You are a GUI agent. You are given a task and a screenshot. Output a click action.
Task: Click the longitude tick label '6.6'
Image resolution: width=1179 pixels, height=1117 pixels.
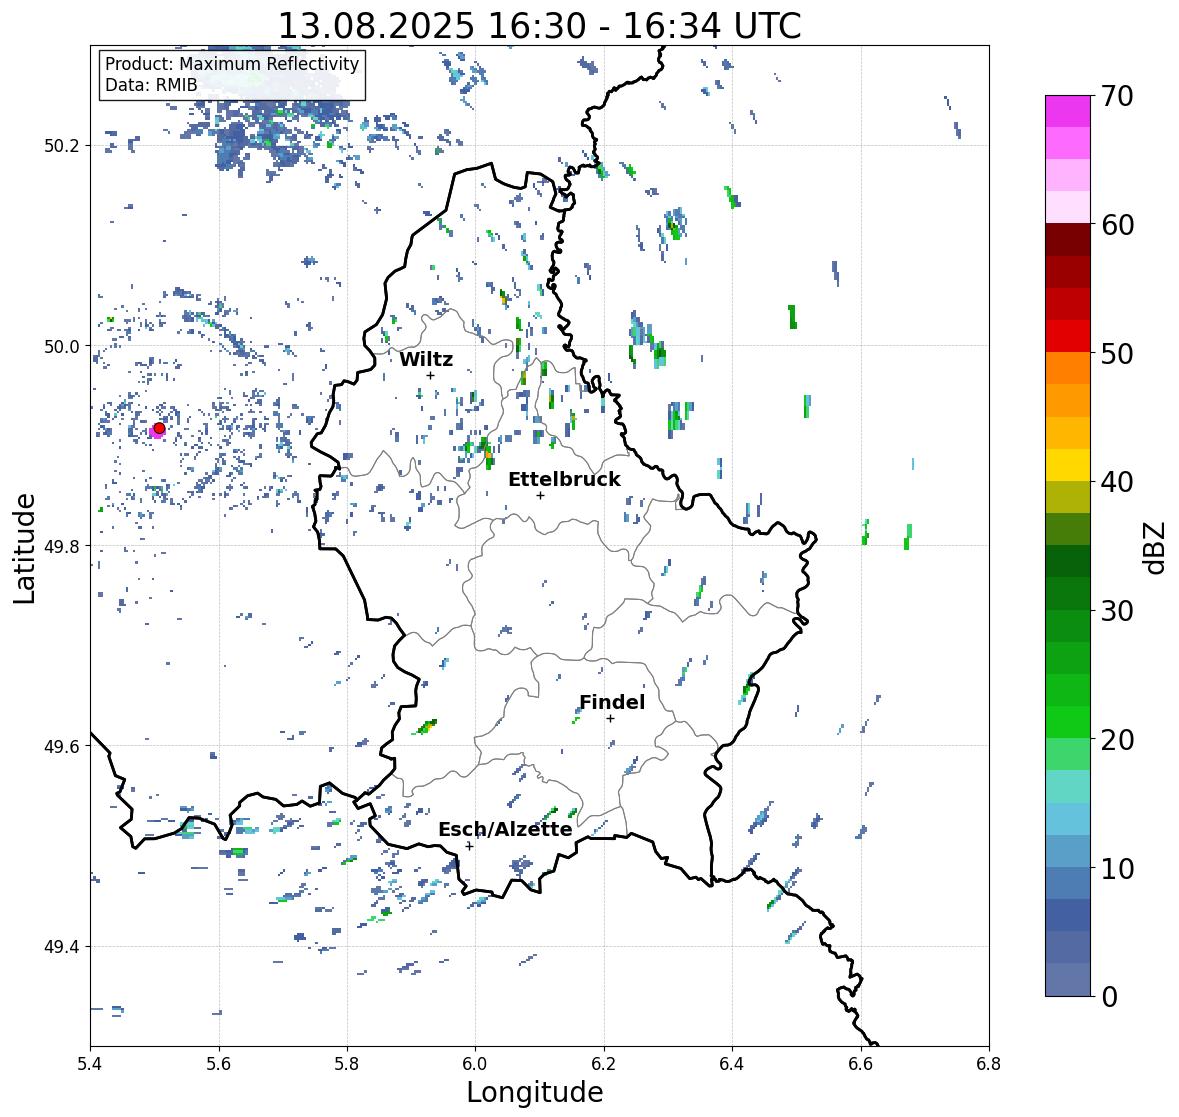[x=861, y=1064]
